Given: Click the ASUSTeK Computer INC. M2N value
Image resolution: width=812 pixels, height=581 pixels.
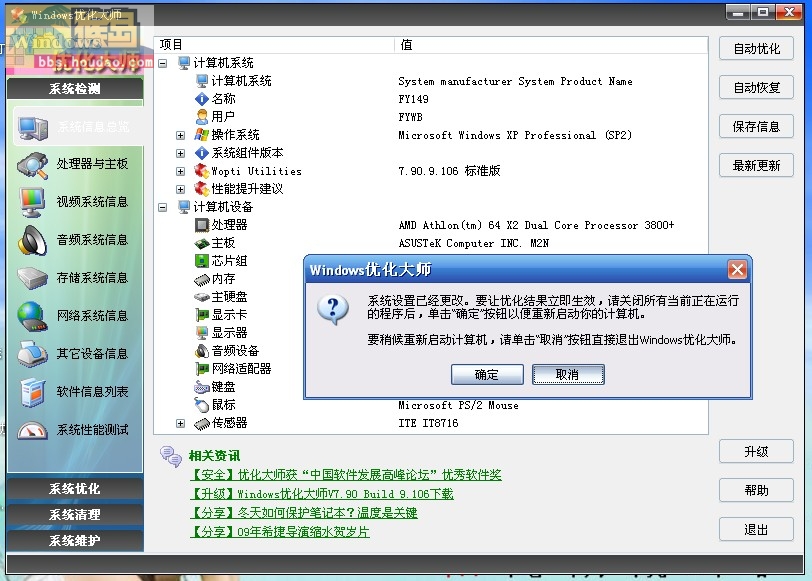Looking at the screenshot, I should coord(474,243).
